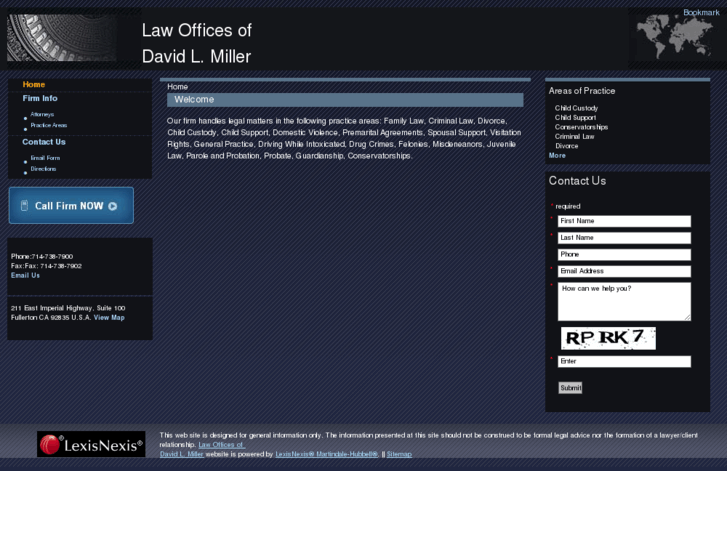Screen dimensions: 727x545
Task: Open the Law Offices of David L. Miller footer link
Action: 202,449
